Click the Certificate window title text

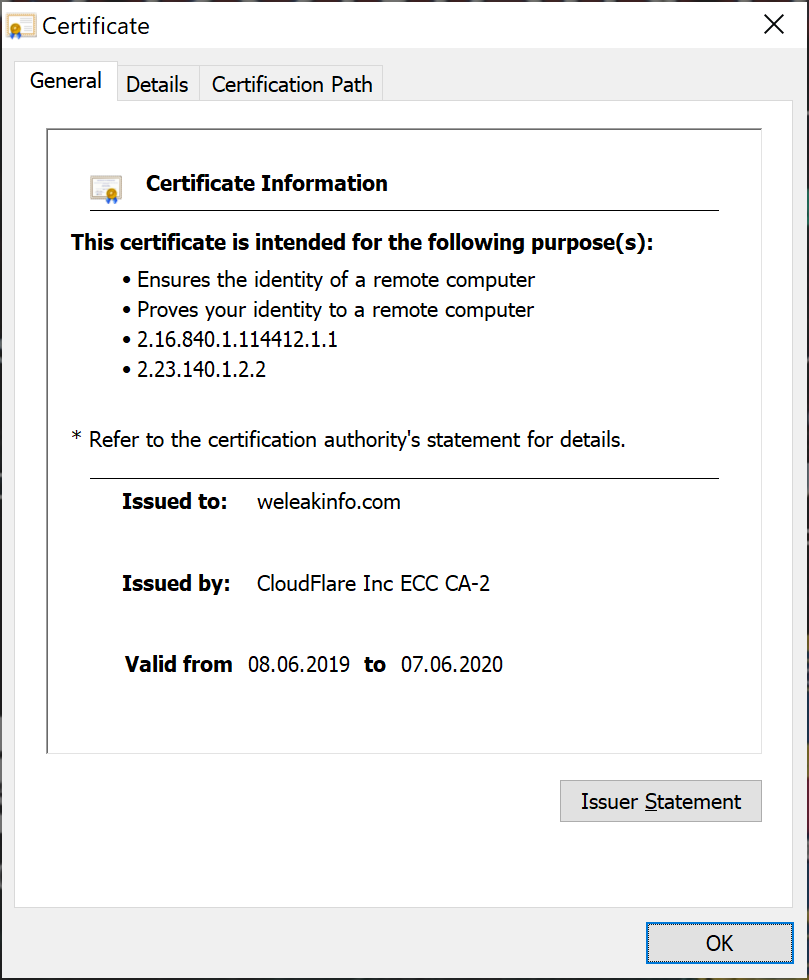pos(96,26)
